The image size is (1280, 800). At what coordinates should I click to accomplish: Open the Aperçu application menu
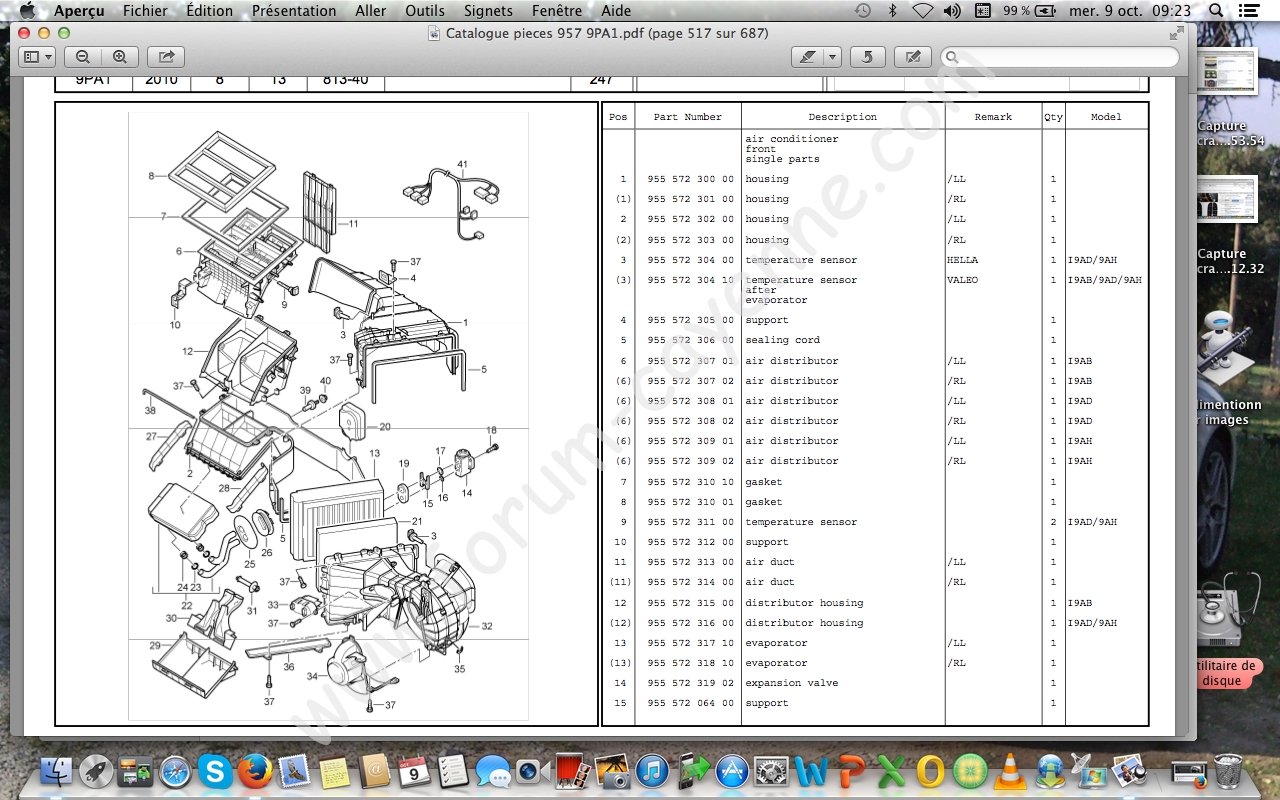(79, 11)
